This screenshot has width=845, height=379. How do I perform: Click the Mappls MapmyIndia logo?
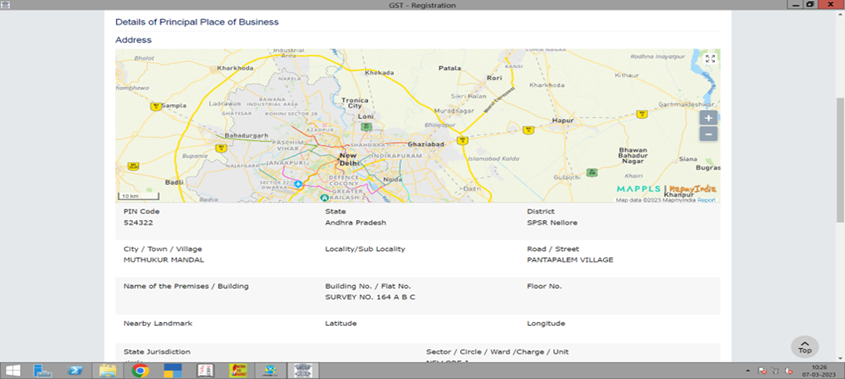click(666, 189)
